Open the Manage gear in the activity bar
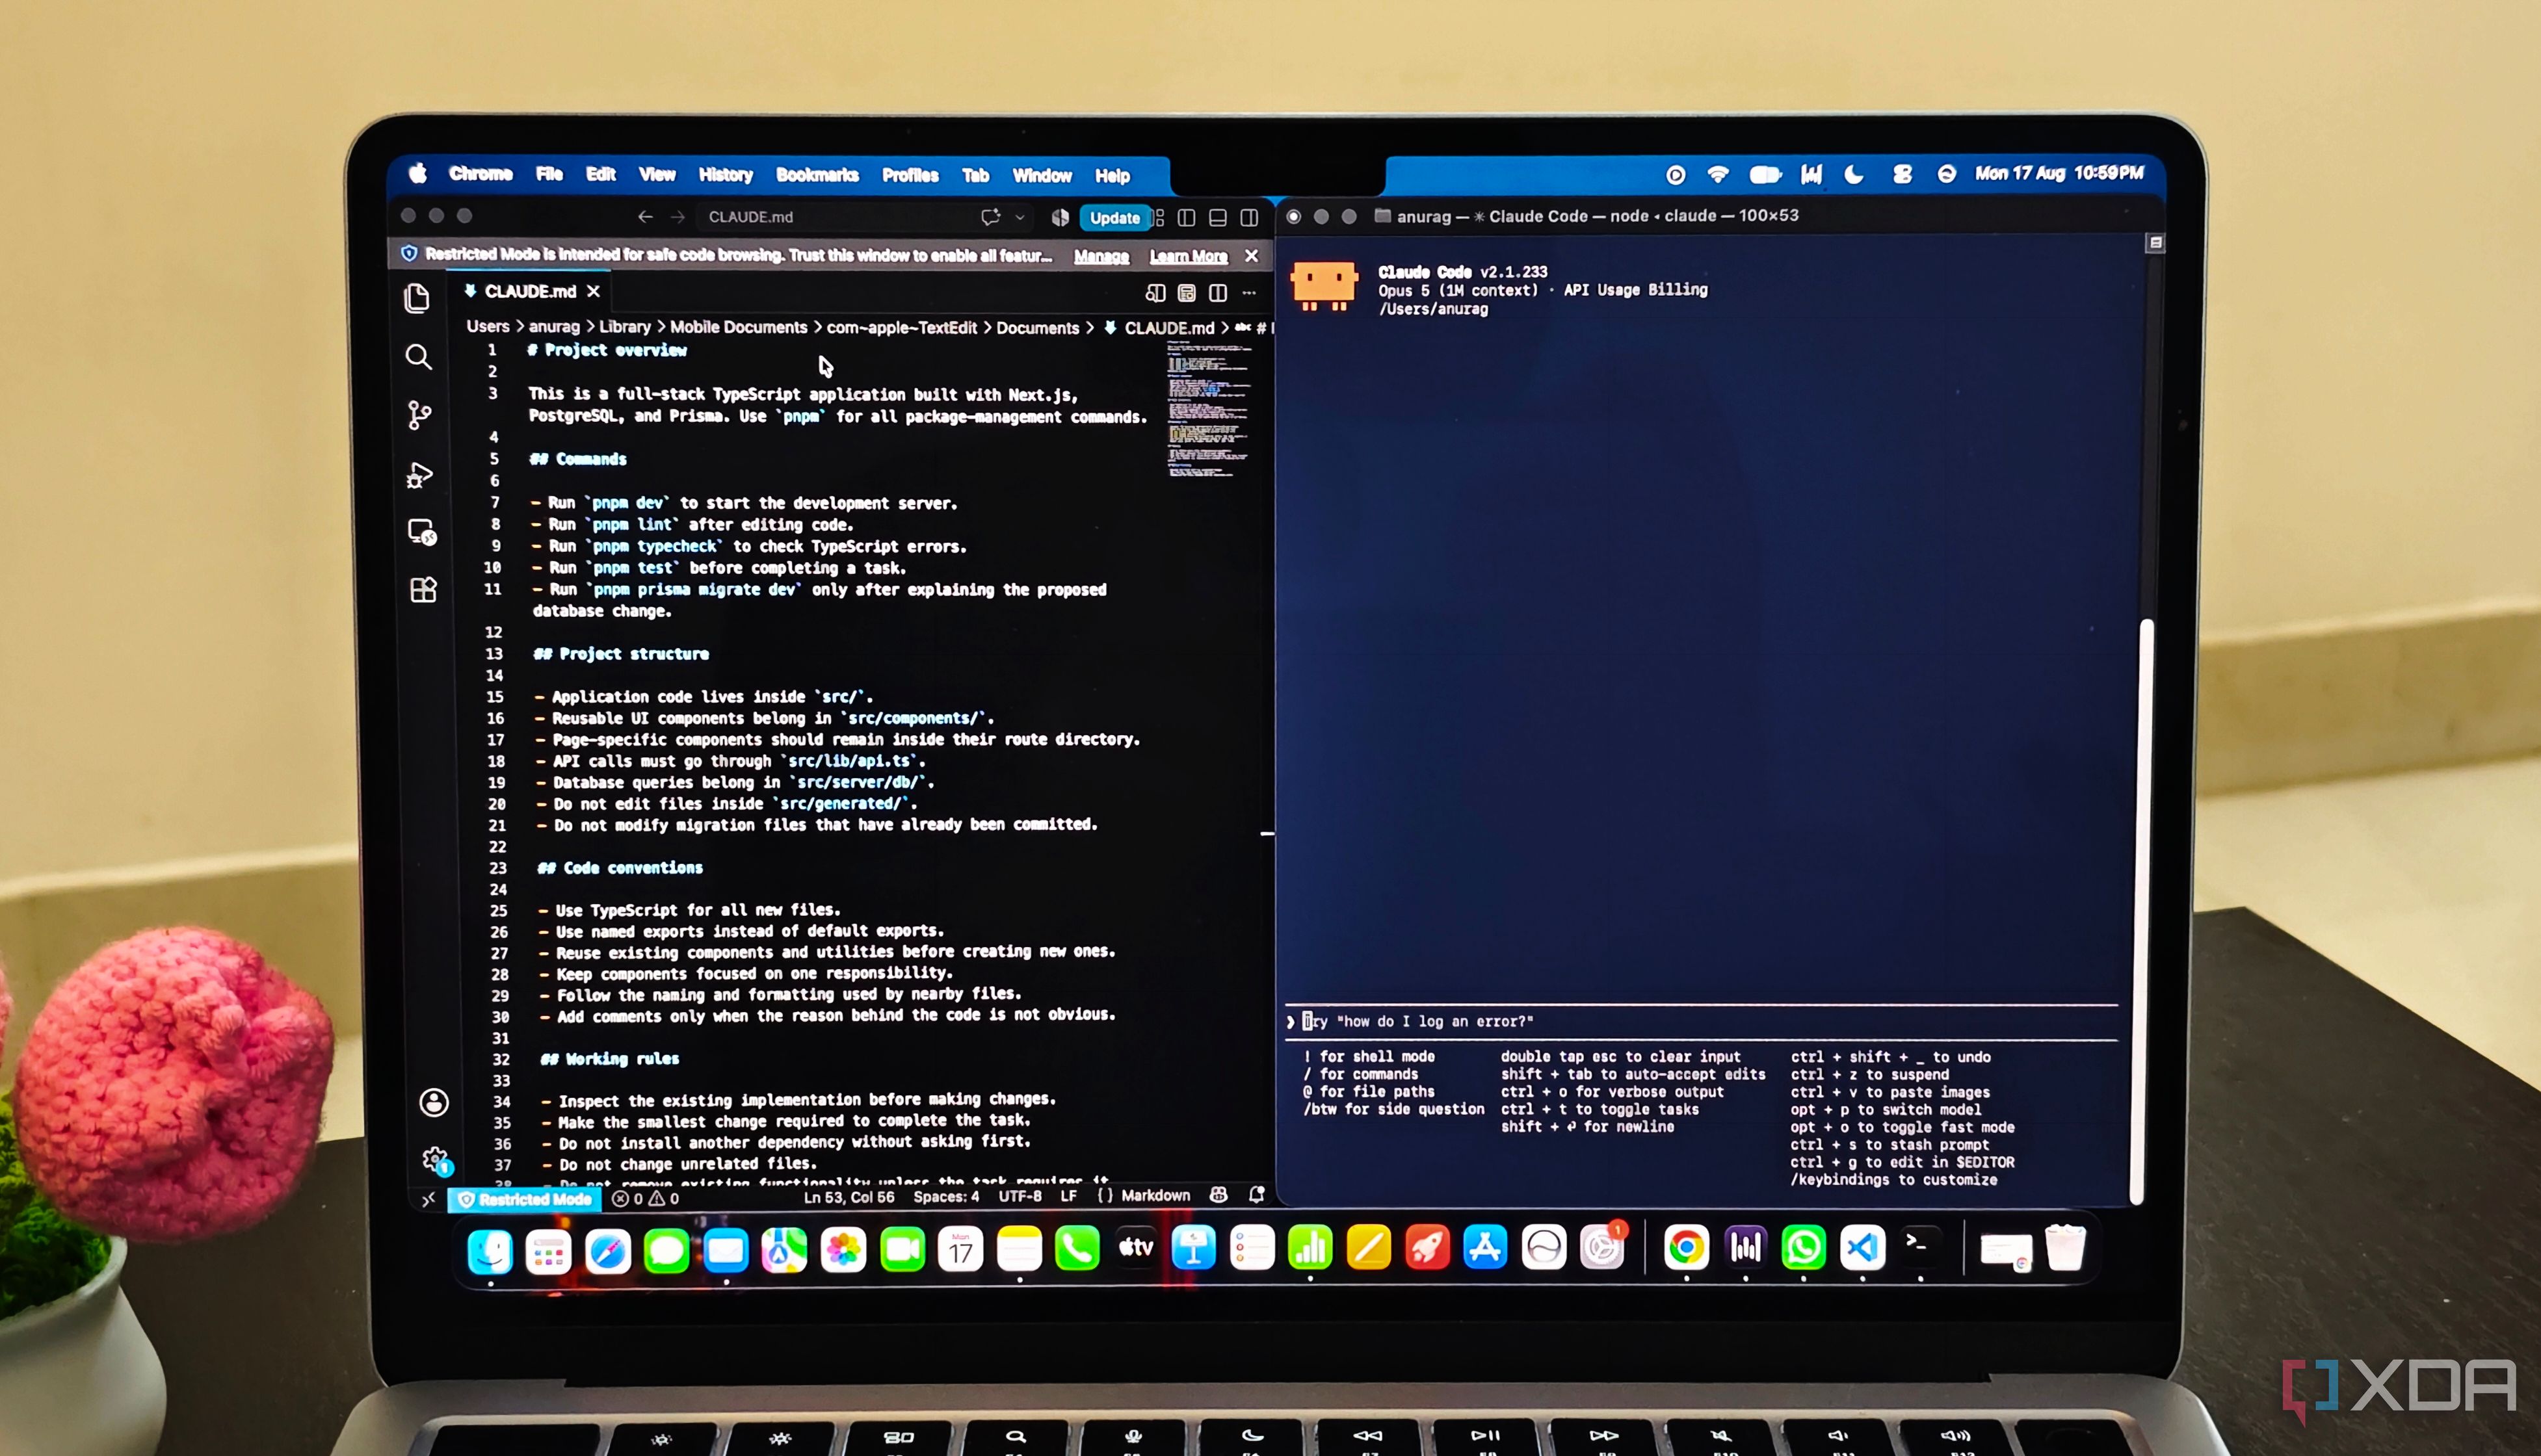The image size is (2541, 1456). pos(436,1160)
